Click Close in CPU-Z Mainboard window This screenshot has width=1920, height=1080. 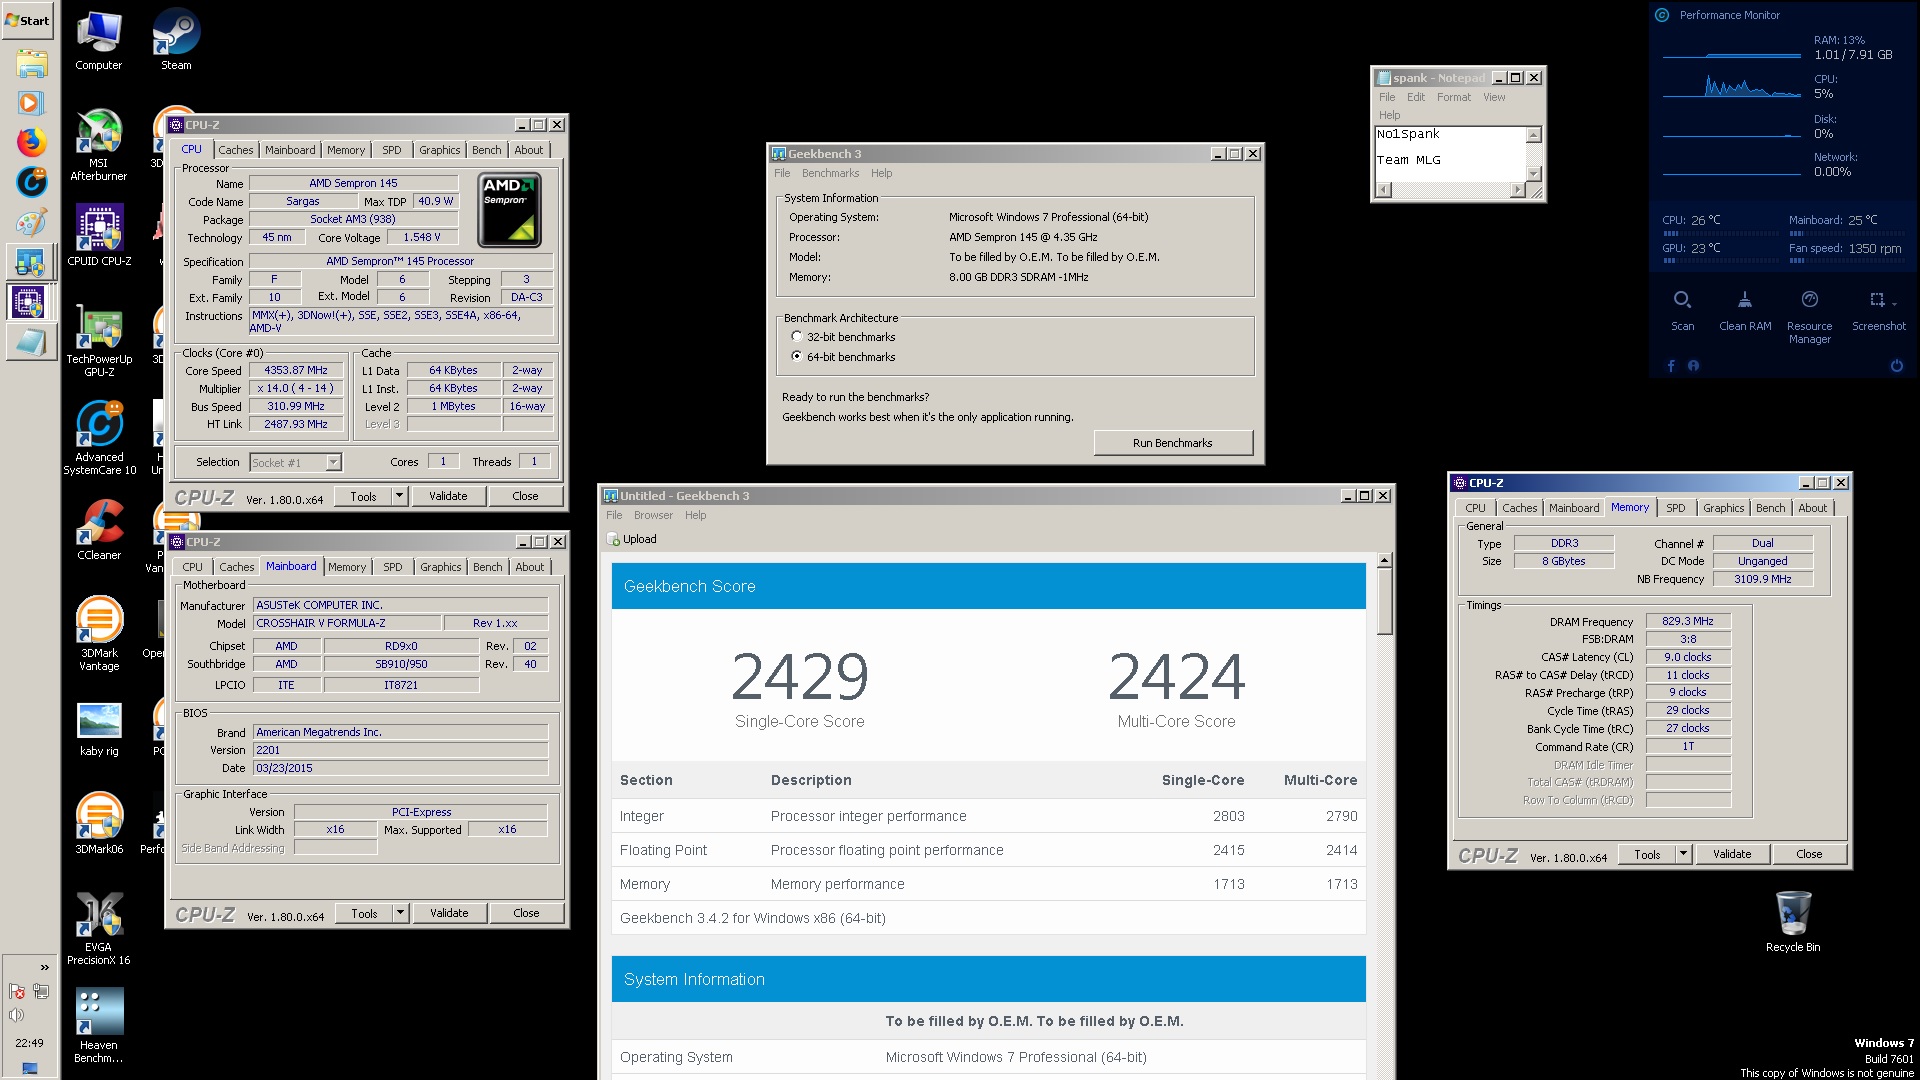[x=526, y=913]
